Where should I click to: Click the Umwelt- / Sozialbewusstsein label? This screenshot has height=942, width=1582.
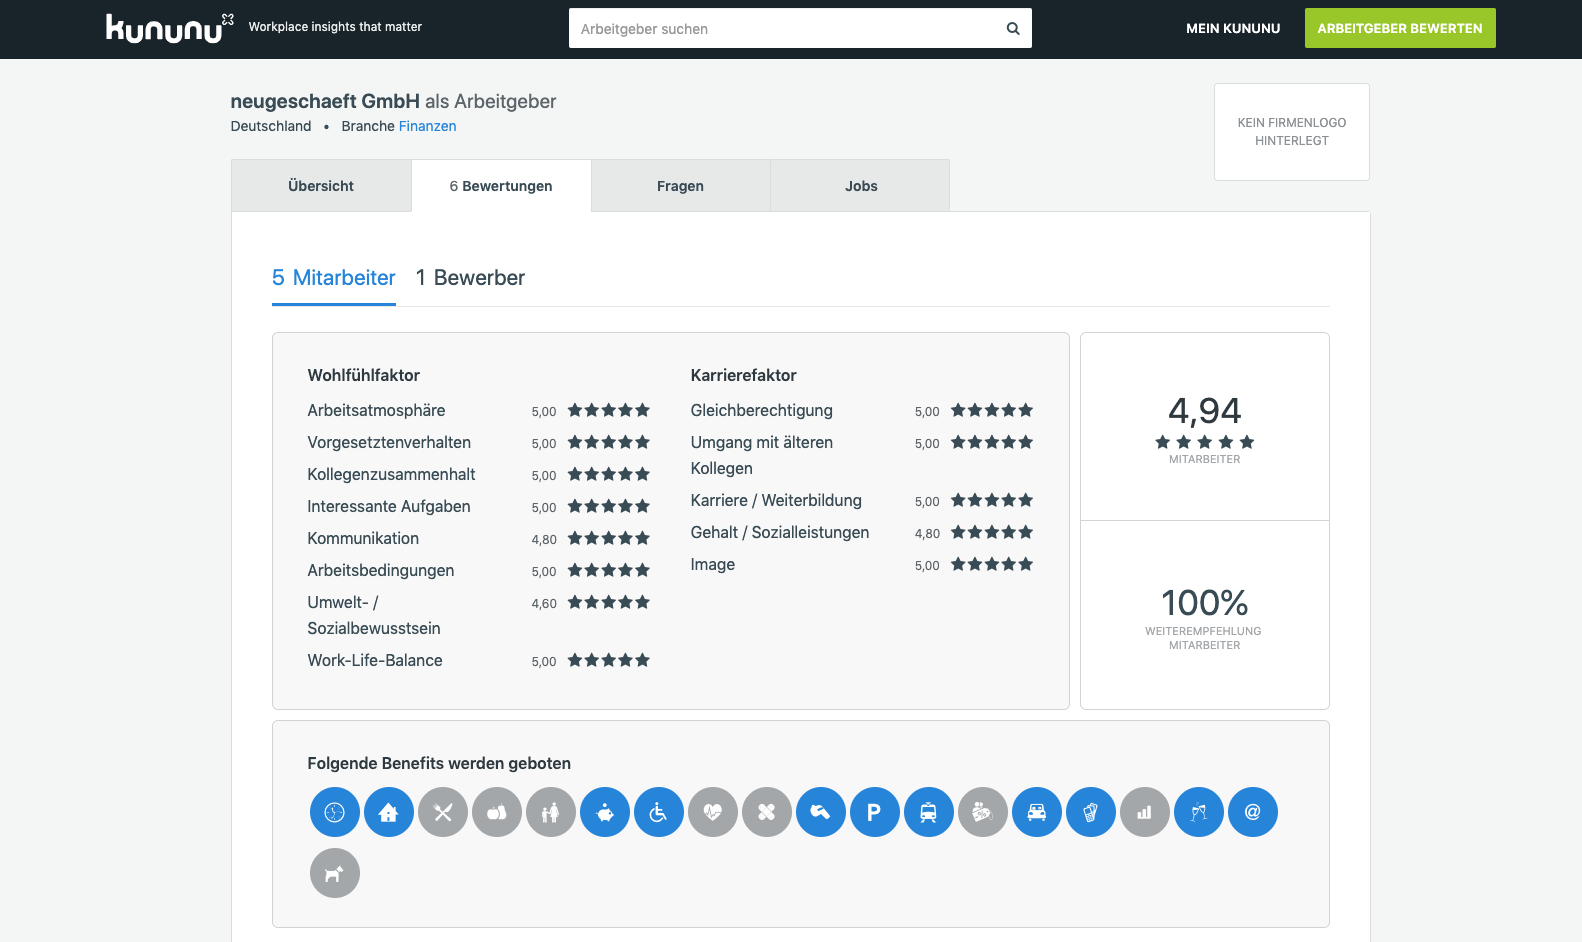[374, 615]
